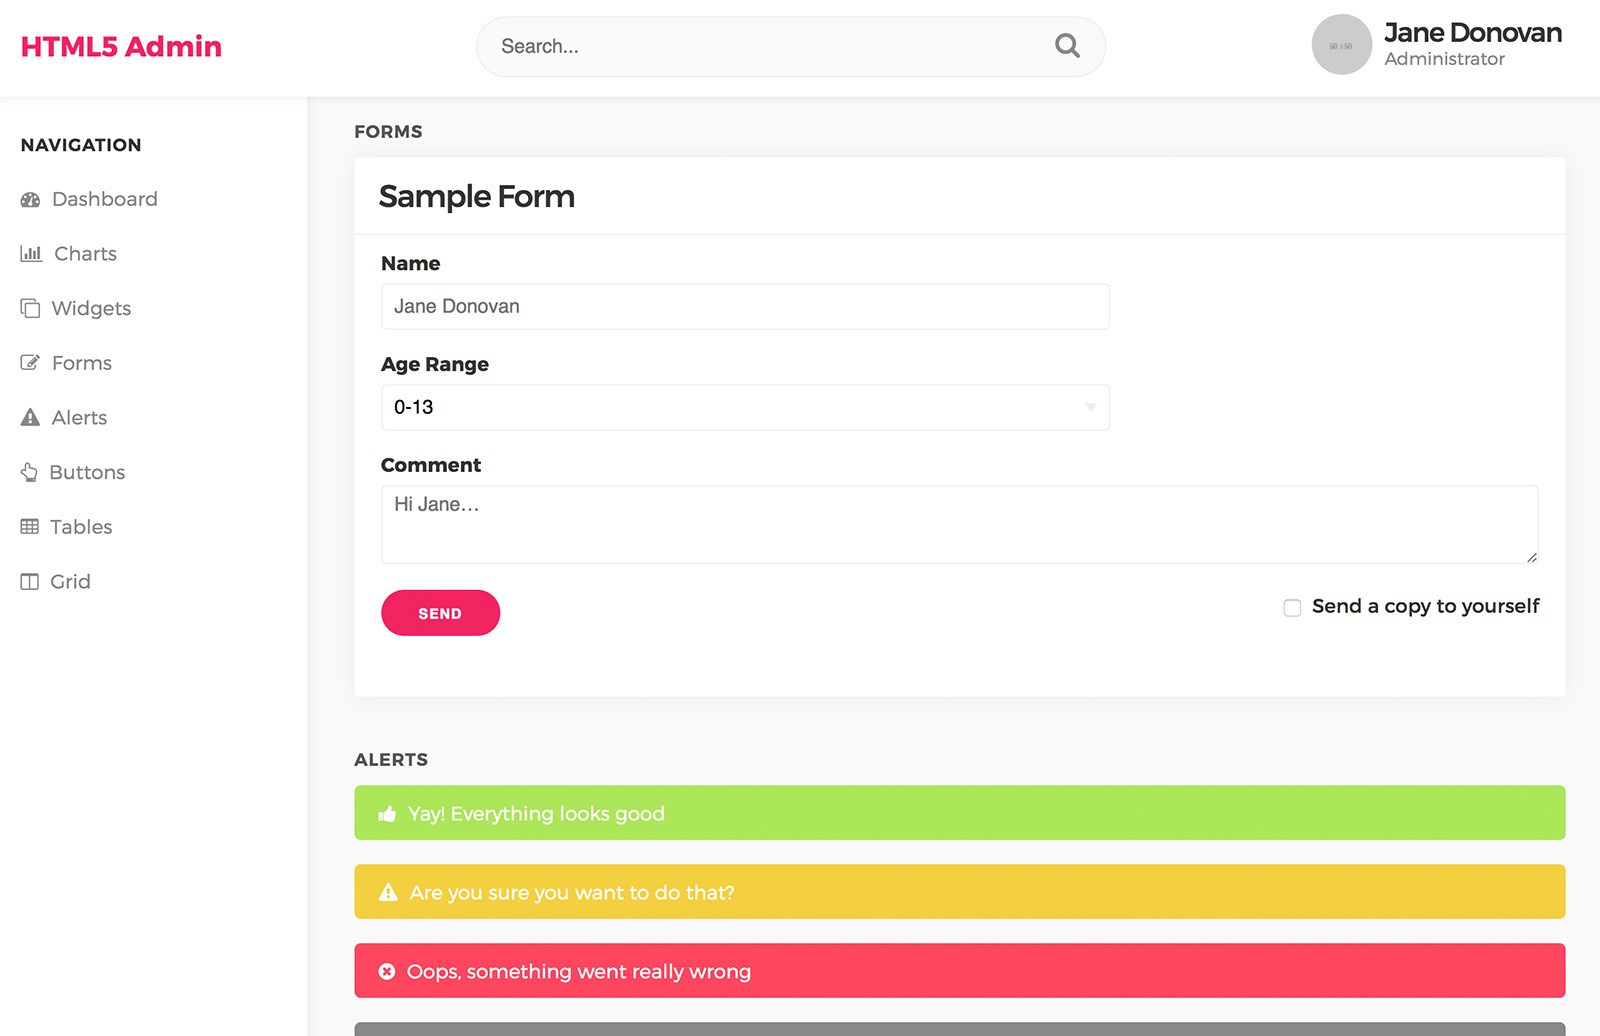Open Forms via its pencil icon
1600x1036 pixels.
pos(30,362)
